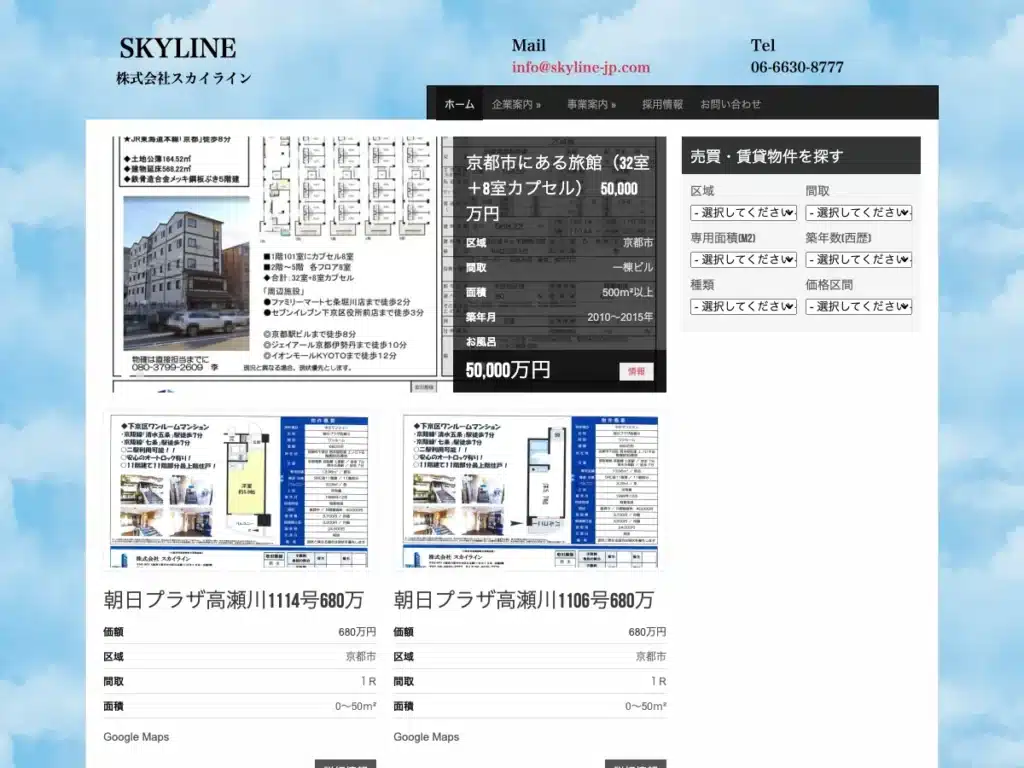The image size is (1024, 768).
Task: Click the 一棟ビル 間取 value
Action: 633,268
